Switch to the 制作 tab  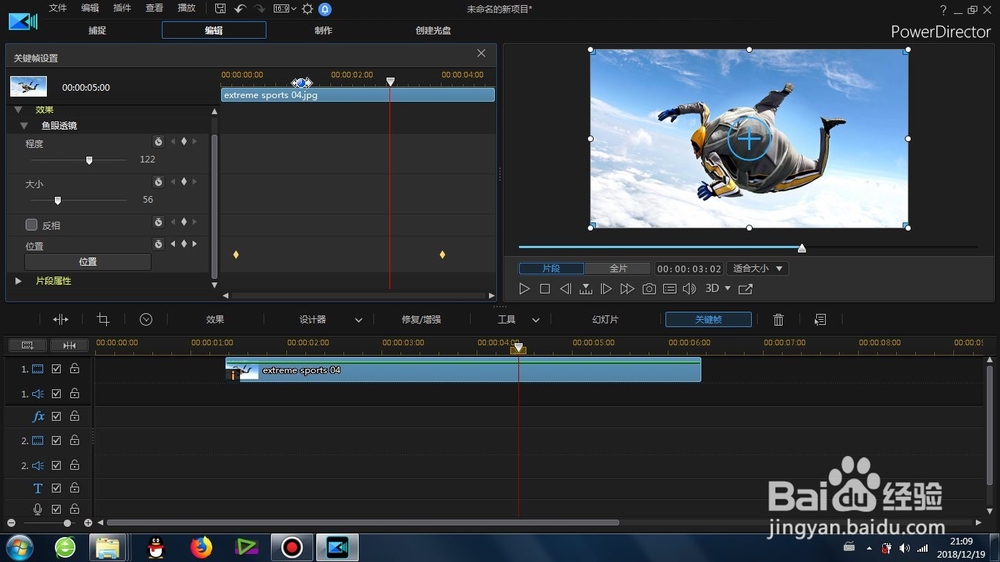click(x=323, y=30)
